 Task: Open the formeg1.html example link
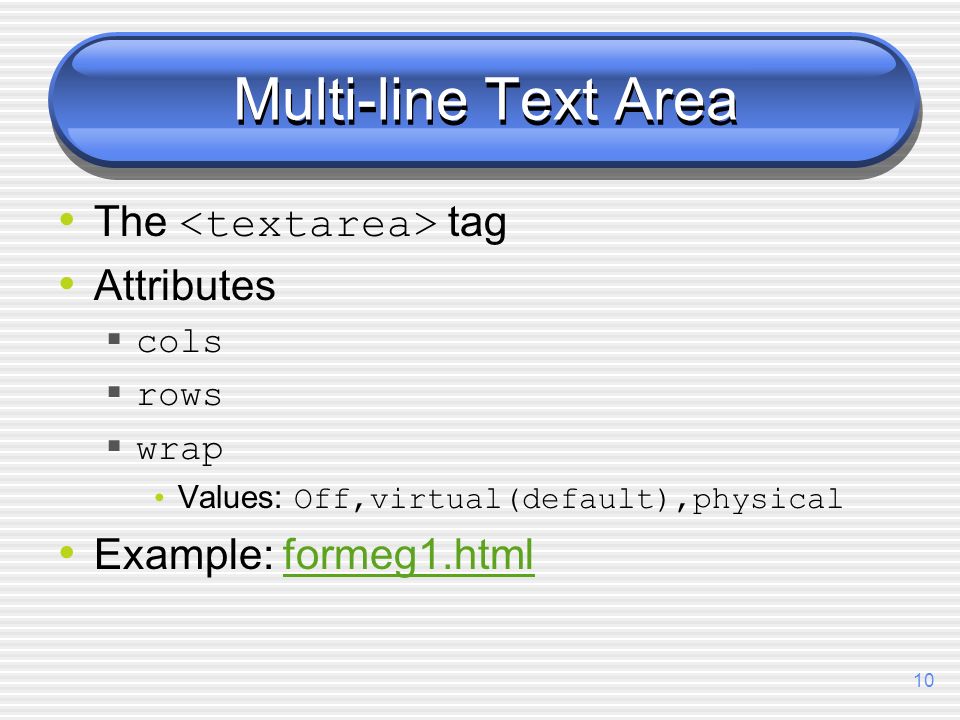click(x=408, y=556)
